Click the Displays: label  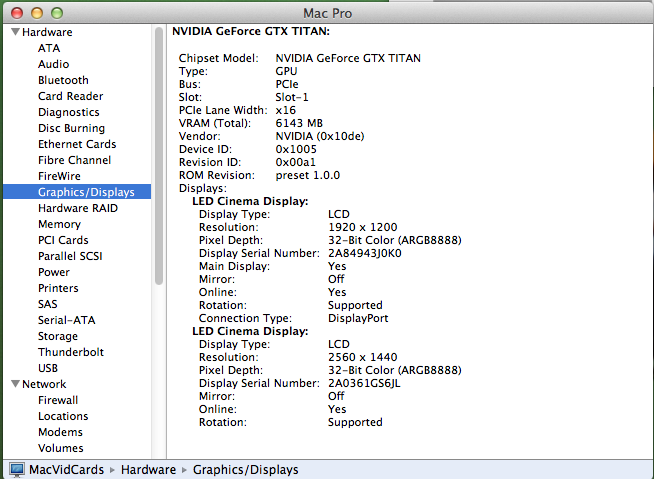click(x=202, y=188)
